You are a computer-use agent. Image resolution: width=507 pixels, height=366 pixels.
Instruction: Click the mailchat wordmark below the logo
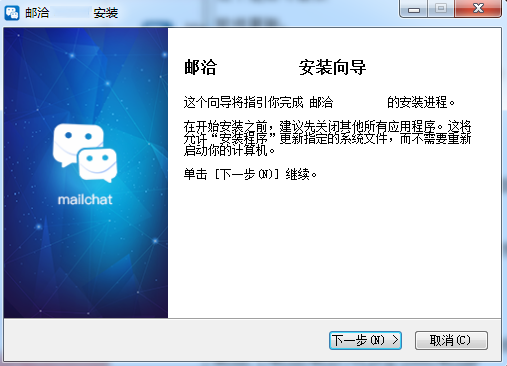pos(85,199)
